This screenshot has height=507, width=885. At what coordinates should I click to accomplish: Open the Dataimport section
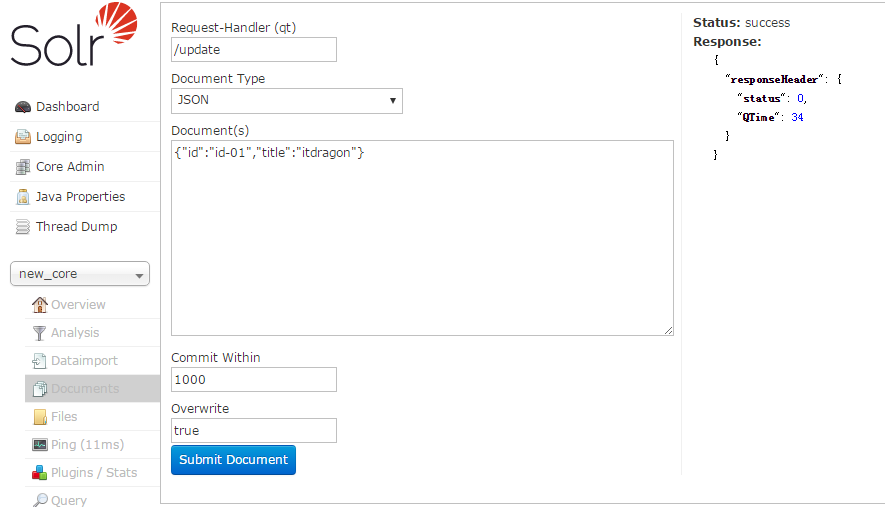pos(85,361)
